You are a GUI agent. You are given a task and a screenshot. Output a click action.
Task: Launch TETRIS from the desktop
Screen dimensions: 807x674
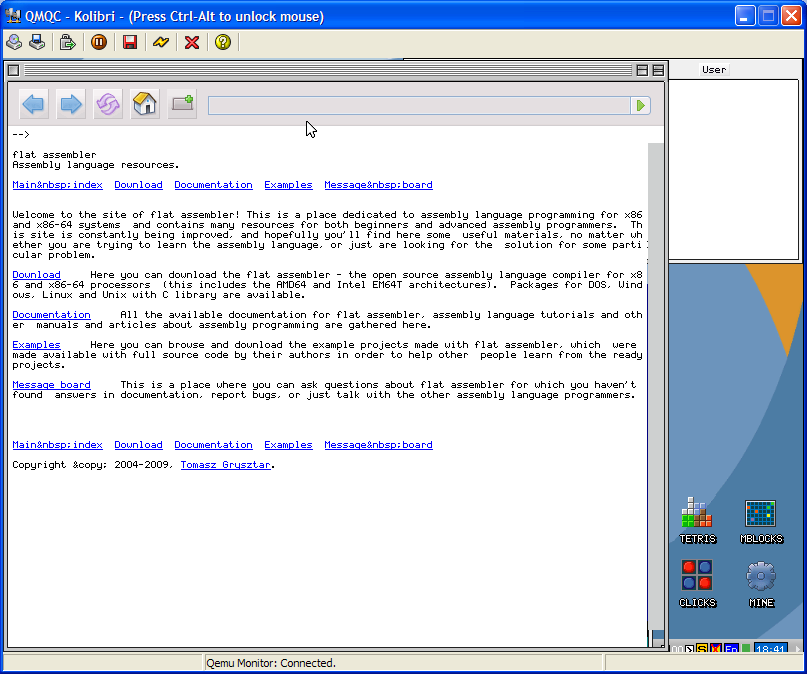pos(697,516)
